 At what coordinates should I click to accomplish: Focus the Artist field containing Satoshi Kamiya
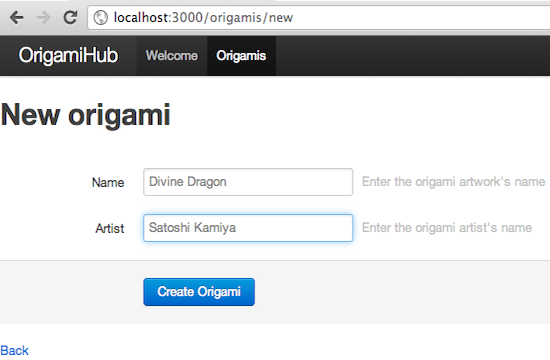248,228
